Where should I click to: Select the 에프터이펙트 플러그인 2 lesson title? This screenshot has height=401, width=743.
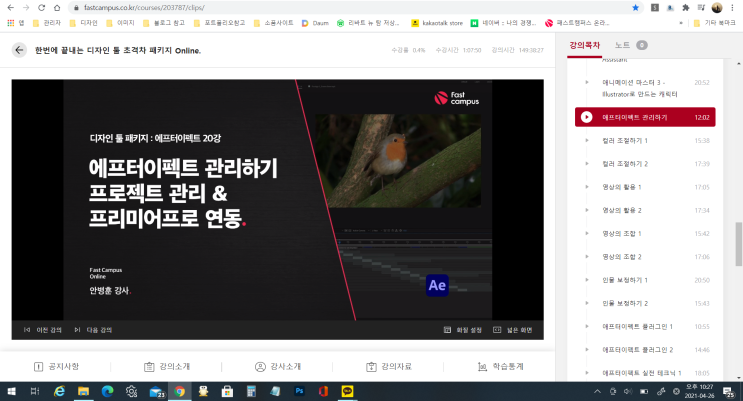coord(637,350)
